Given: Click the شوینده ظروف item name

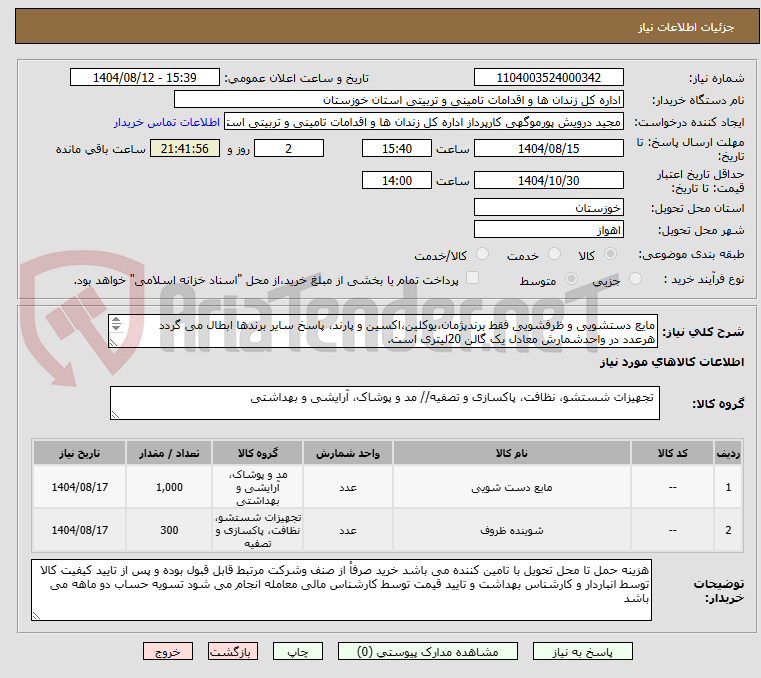Looking at the screenshot, I should [x=512, y=530].
